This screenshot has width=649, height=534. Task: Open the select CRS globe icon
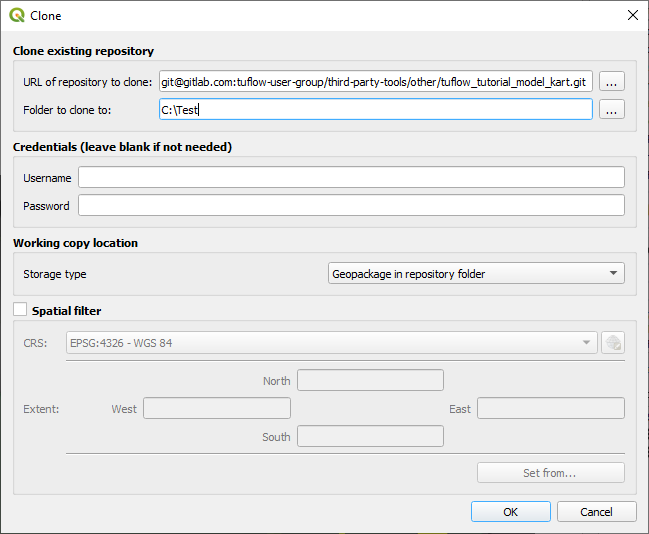[613, 343]
